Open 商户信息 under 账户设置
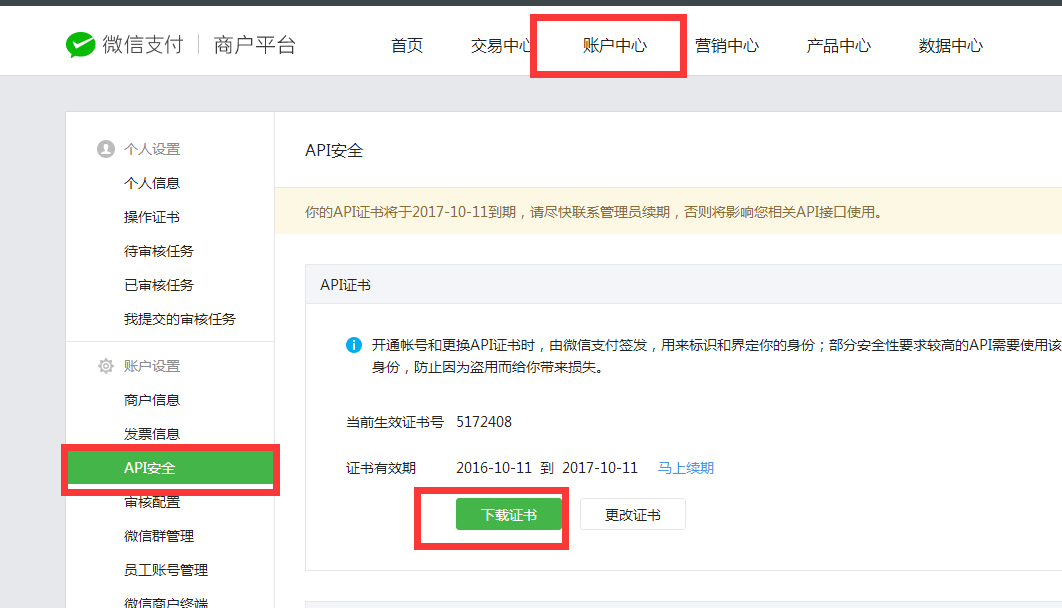 (x=152, y=400)
